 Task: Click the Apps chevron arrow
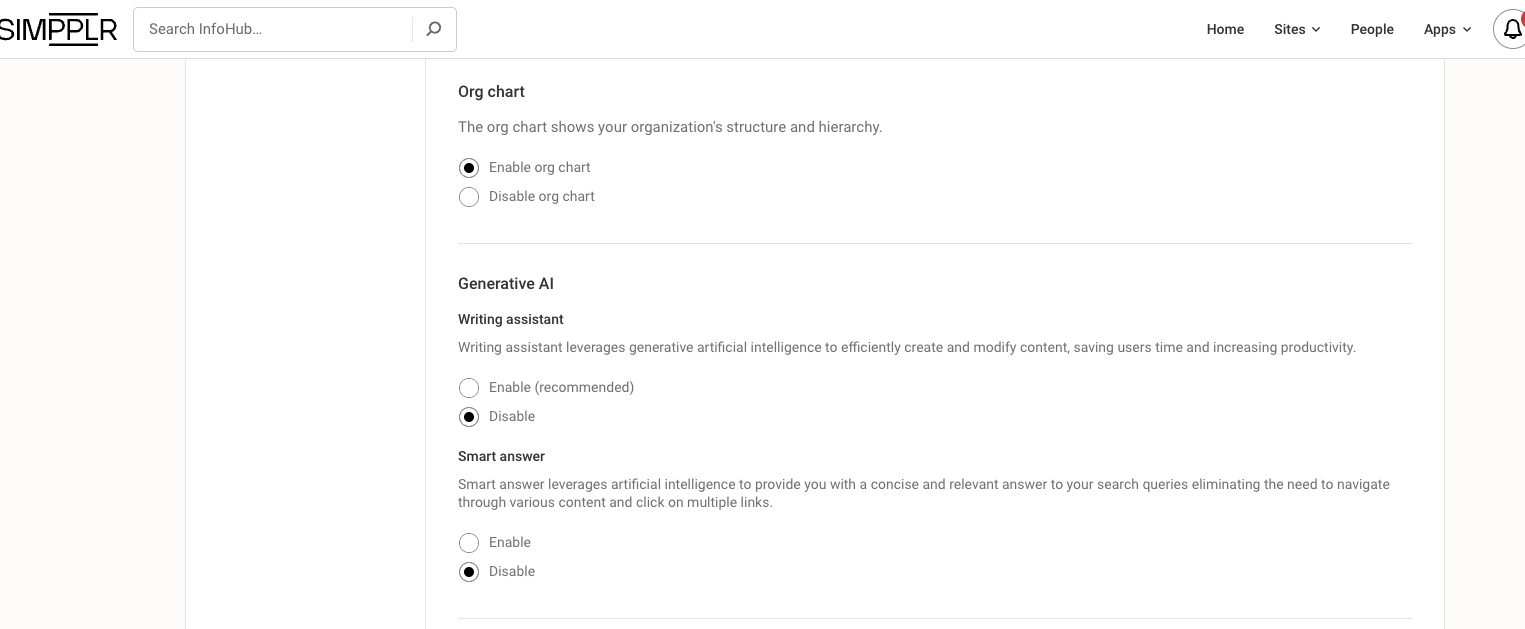pyautogui.click(x=1467, y=30)
